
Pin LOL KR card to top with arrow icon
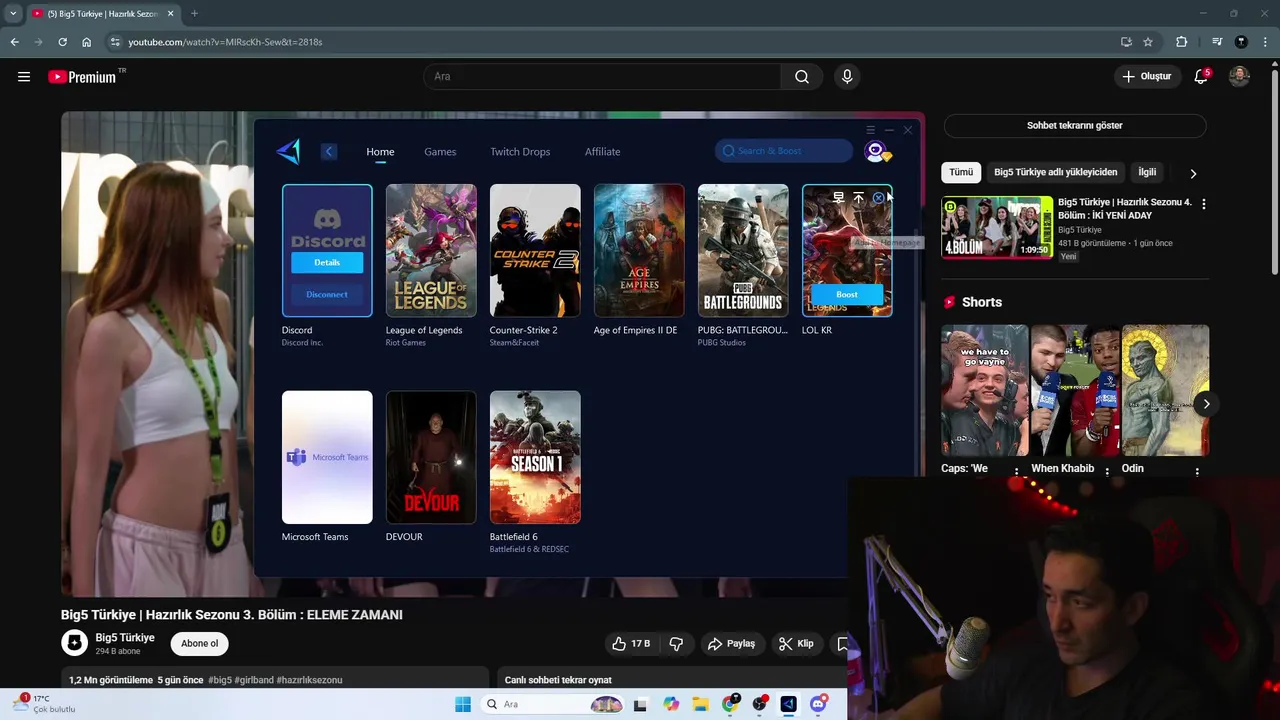click(x=858, y=198)
